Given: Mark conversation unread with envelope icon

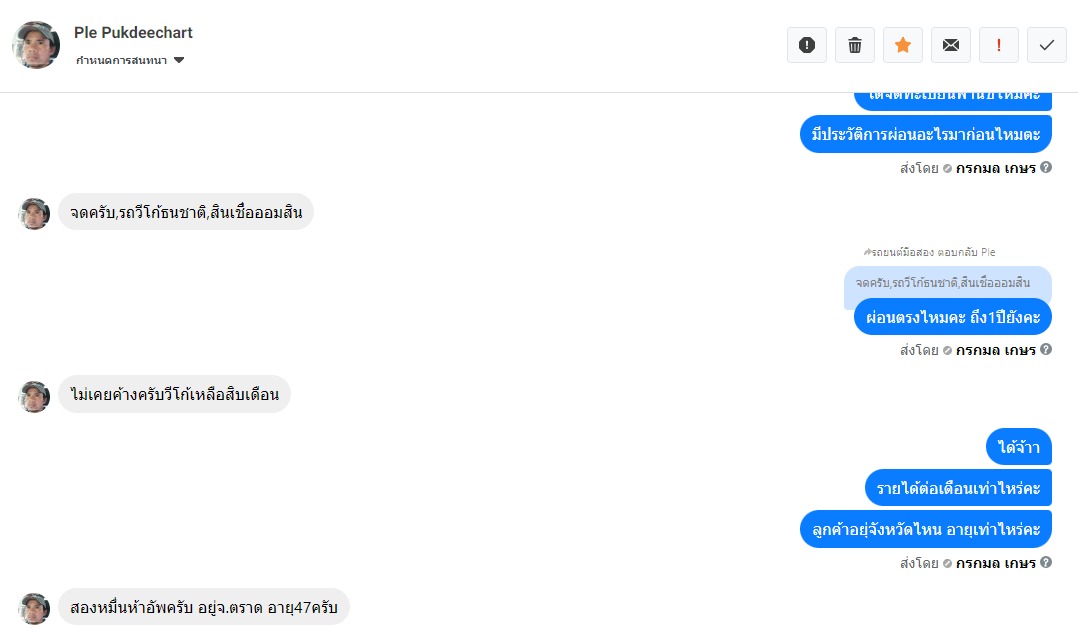Looking at the screenshot, I should click(951, 45).
